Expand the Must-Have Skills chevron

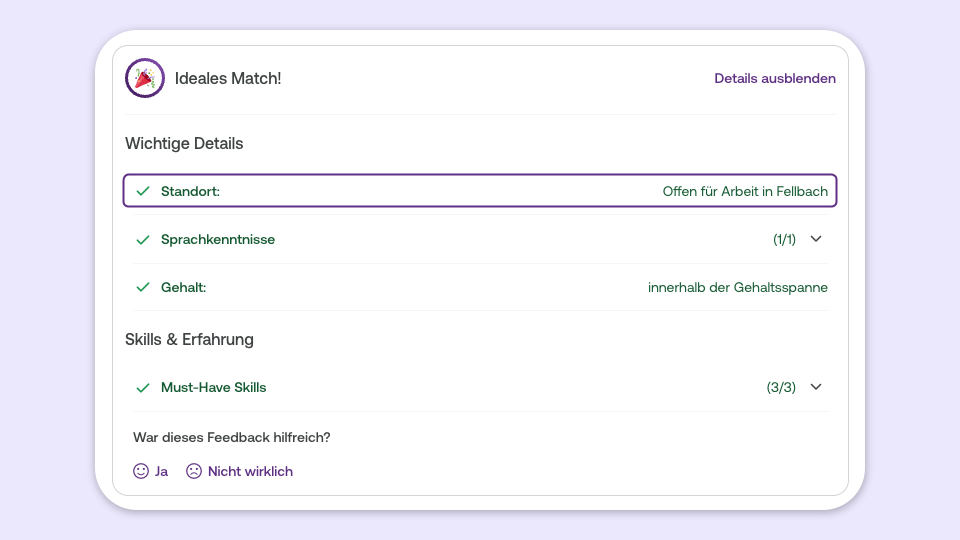coord(816,387)
